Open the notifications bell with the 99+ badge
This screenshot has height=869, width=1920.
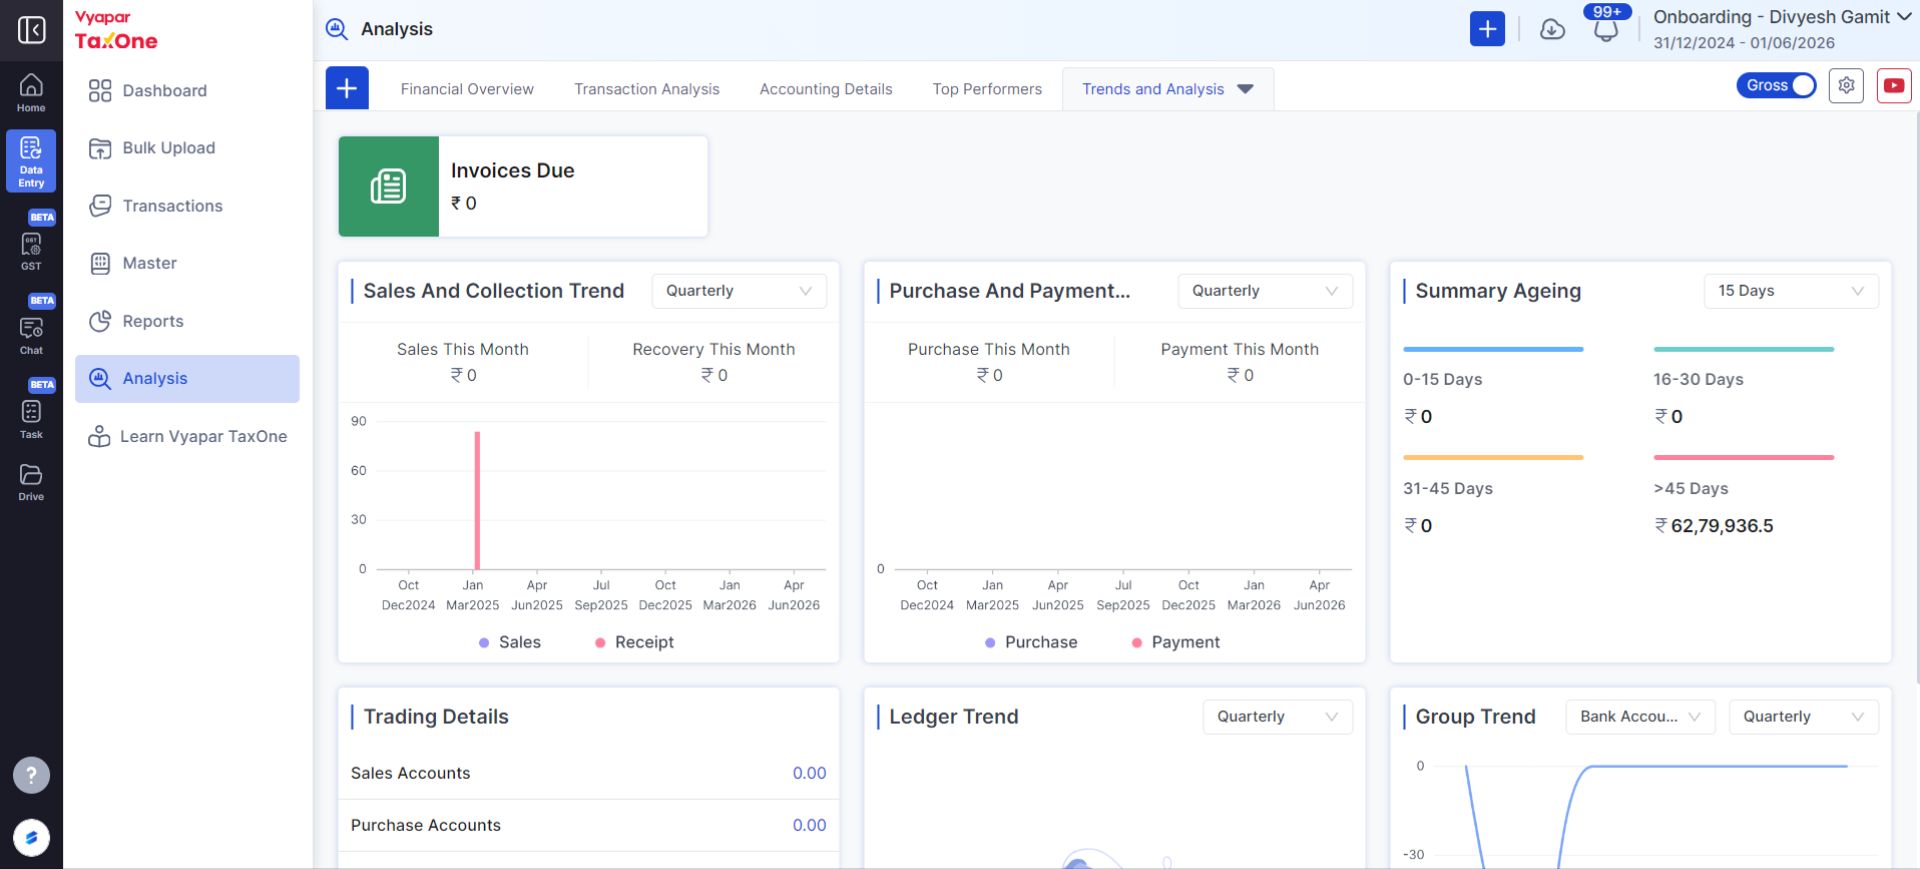(1606, 27)
